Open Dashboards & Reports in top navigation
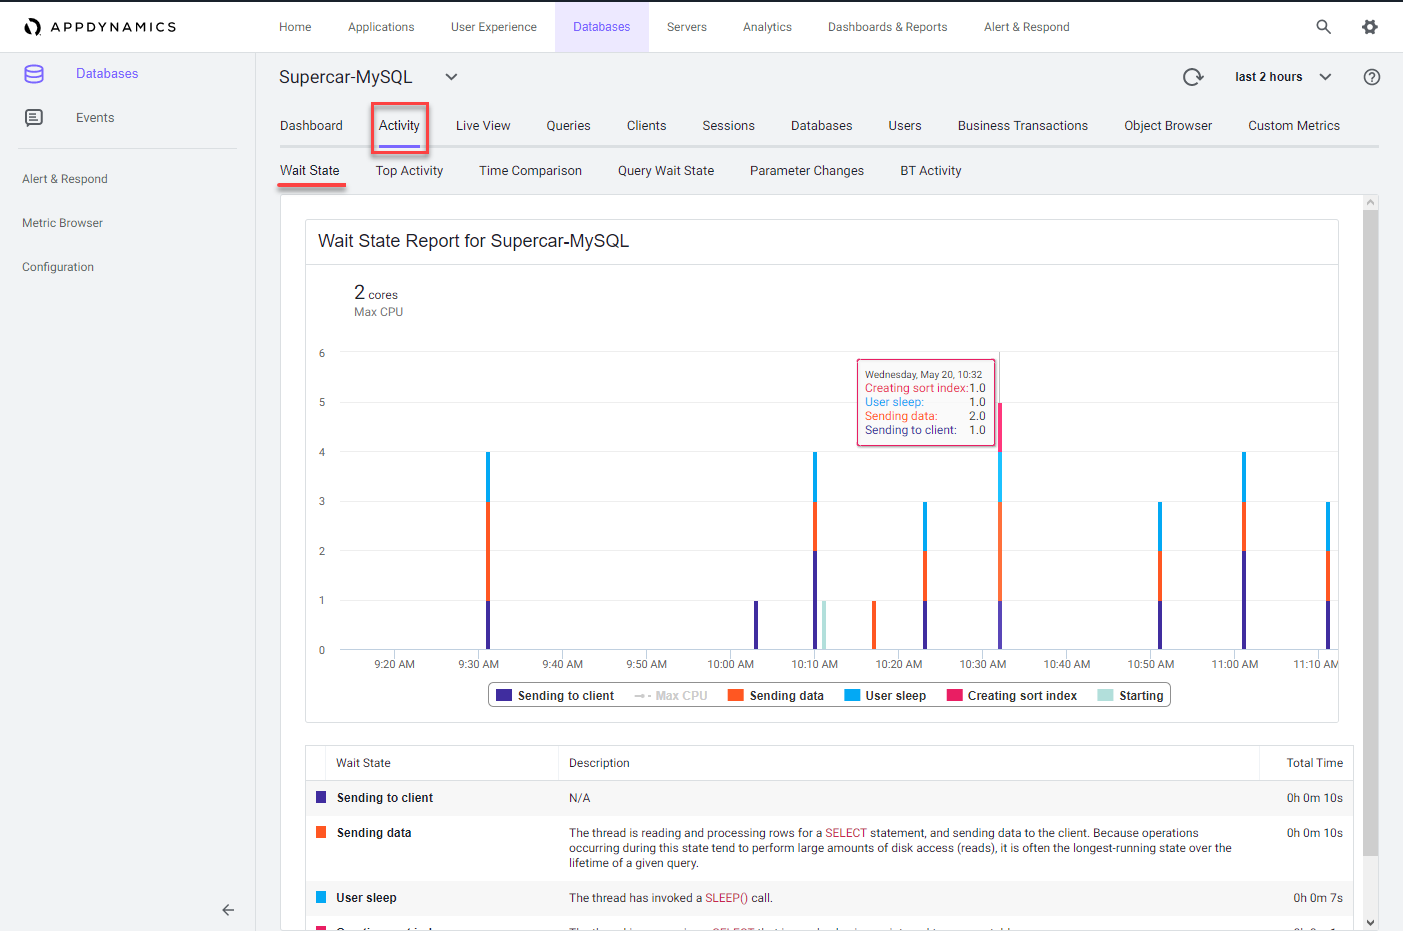Image resolution: width=1403 pixels, height=931 pixels. pos(888,27)
